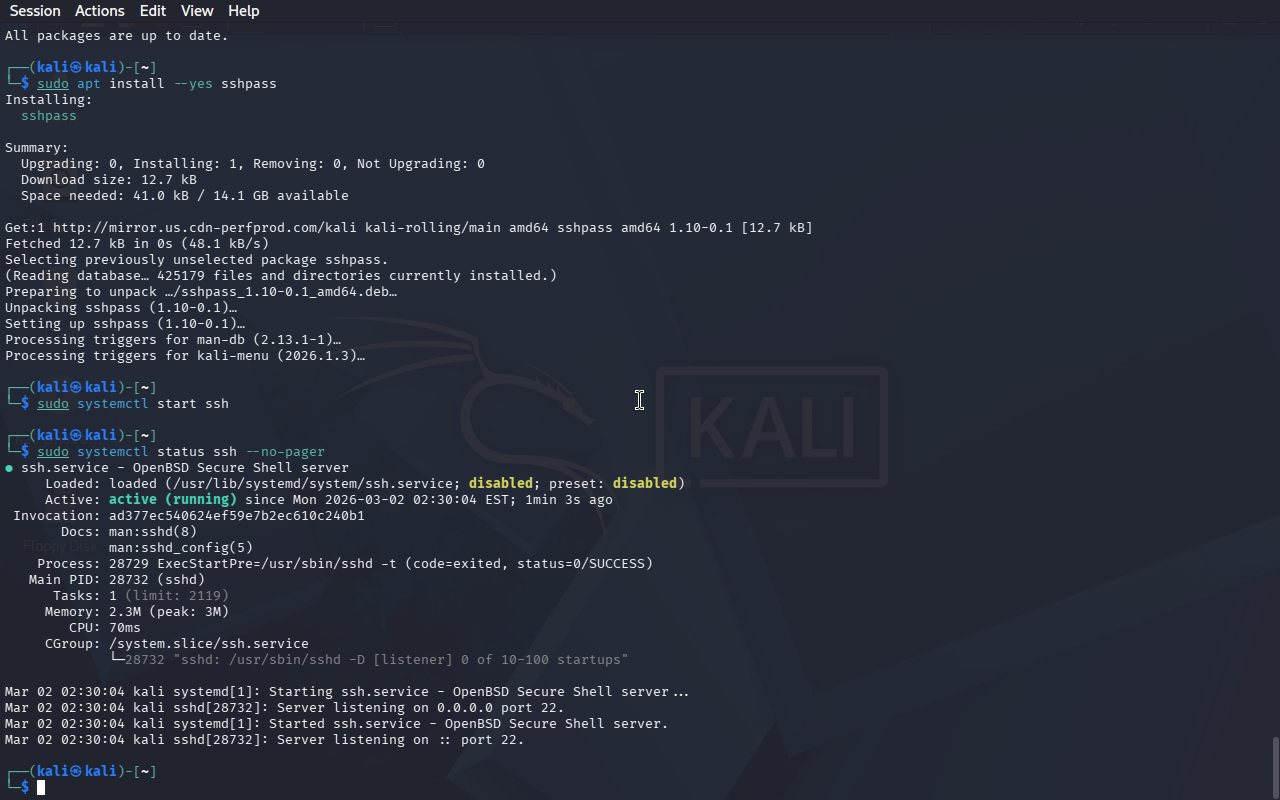The image size is (1280, 800).
Task: Open the Help menu
Action: point(243,11)
